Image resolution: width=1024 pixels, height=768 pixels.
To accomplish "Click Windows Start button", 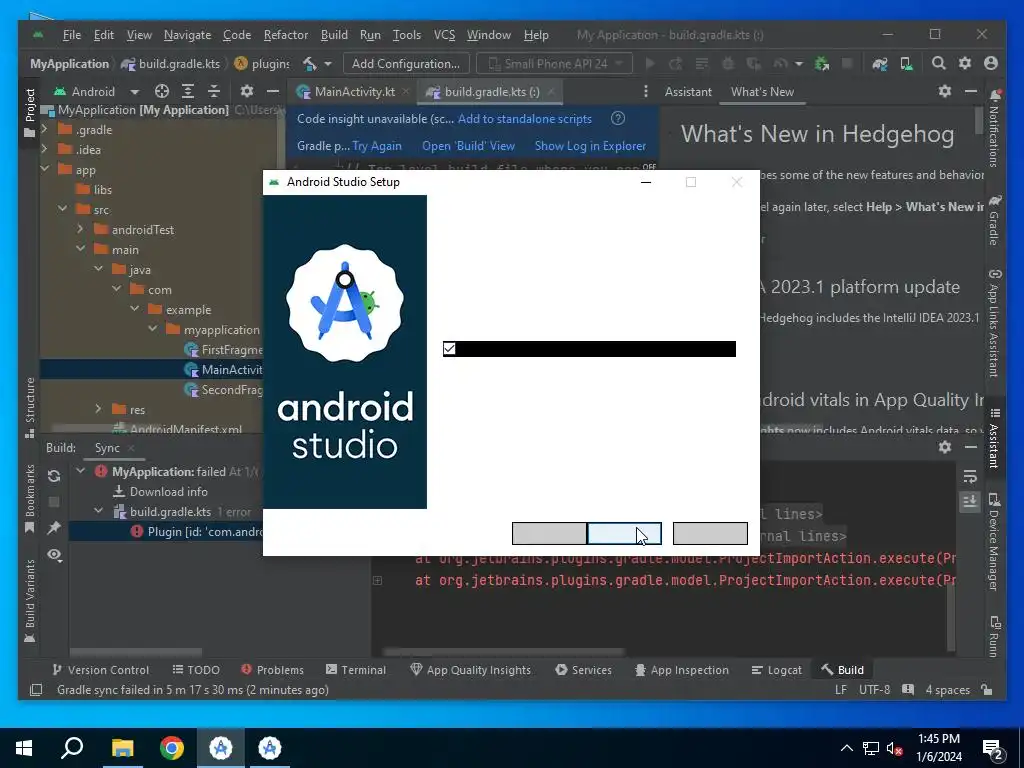I will (24, 748).
